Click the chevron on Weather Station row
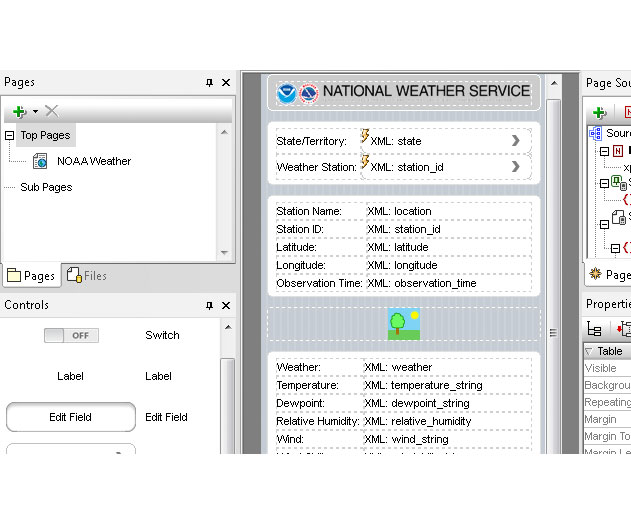The height and width of the screenshot is (522, 631). [x=516, y=167]
